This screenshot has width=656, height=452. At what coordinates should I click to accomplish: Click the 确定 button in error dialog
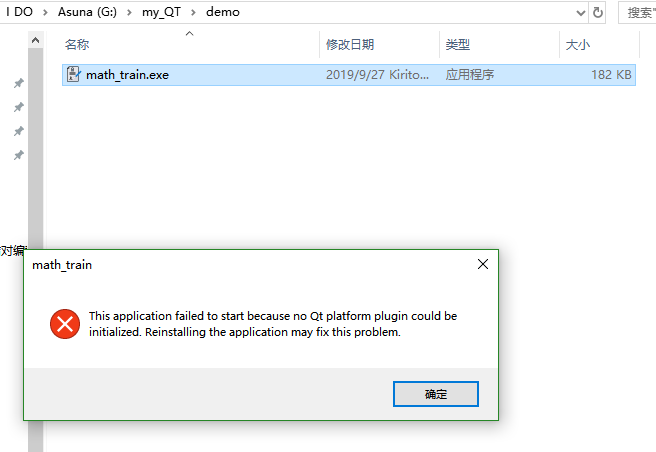tap(436, 394)
